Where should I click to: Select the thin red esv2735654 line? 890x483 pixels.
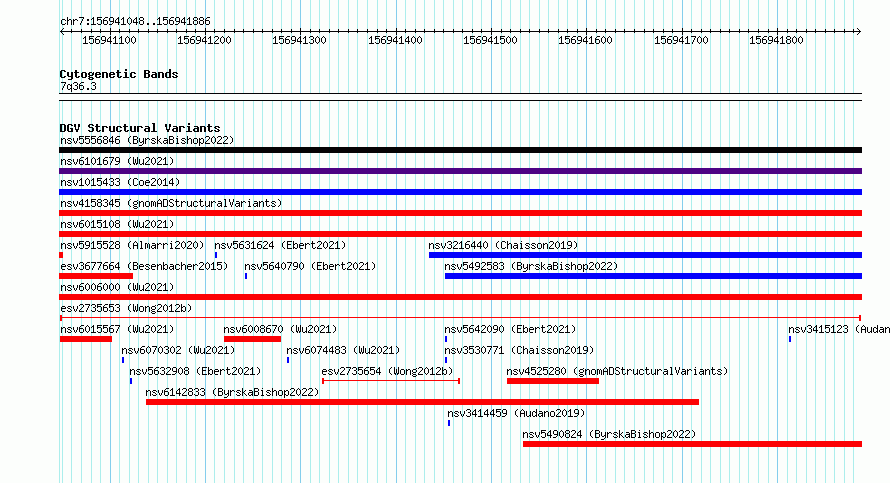click(x=391, y=381)
